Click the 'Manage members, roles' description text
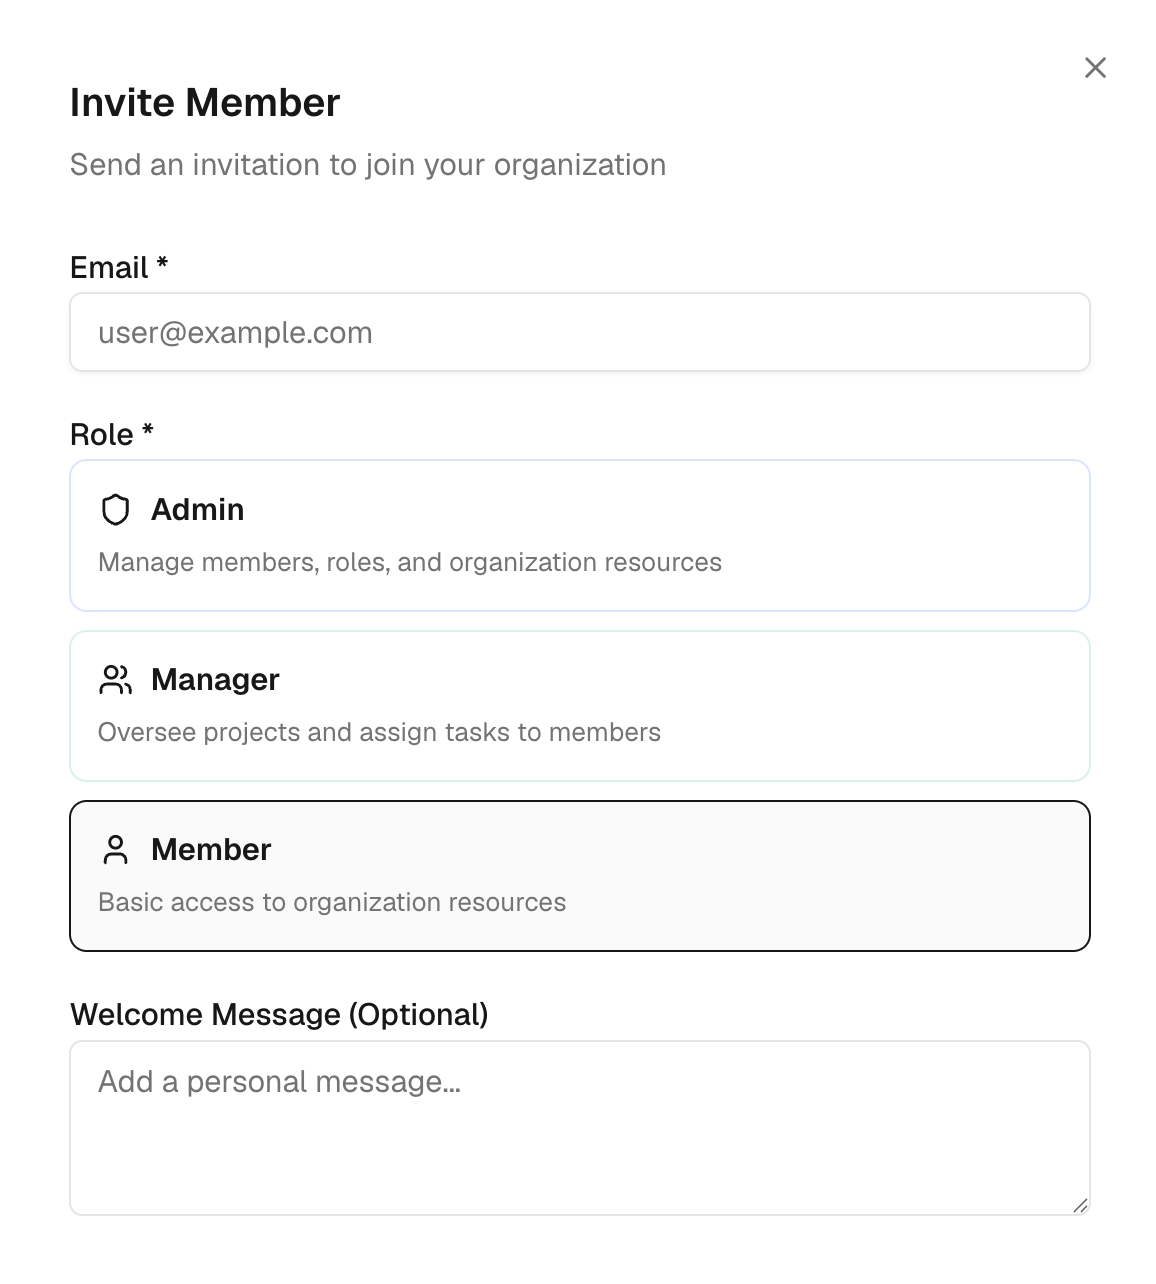The height and width of the screenshot is (1284, 1156). tap(409, 562)
